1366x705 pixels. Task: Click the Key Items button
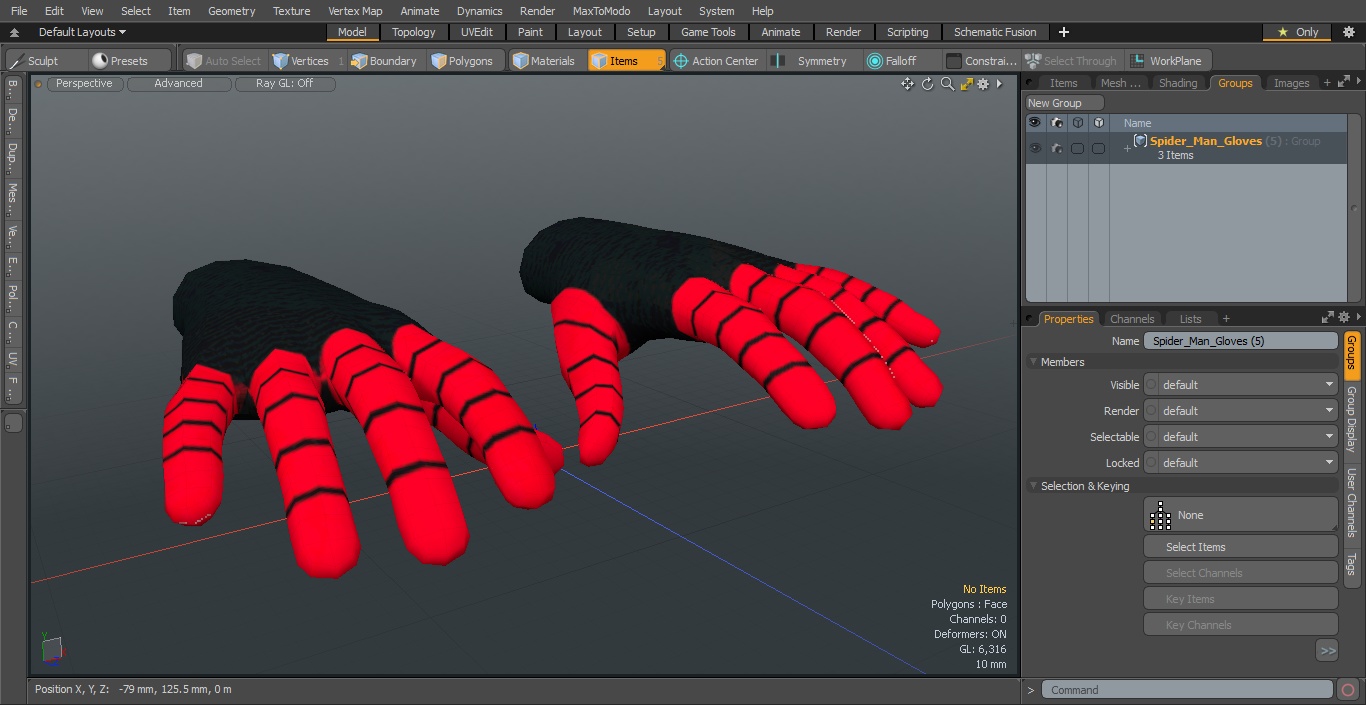[x=1240, y=599]
